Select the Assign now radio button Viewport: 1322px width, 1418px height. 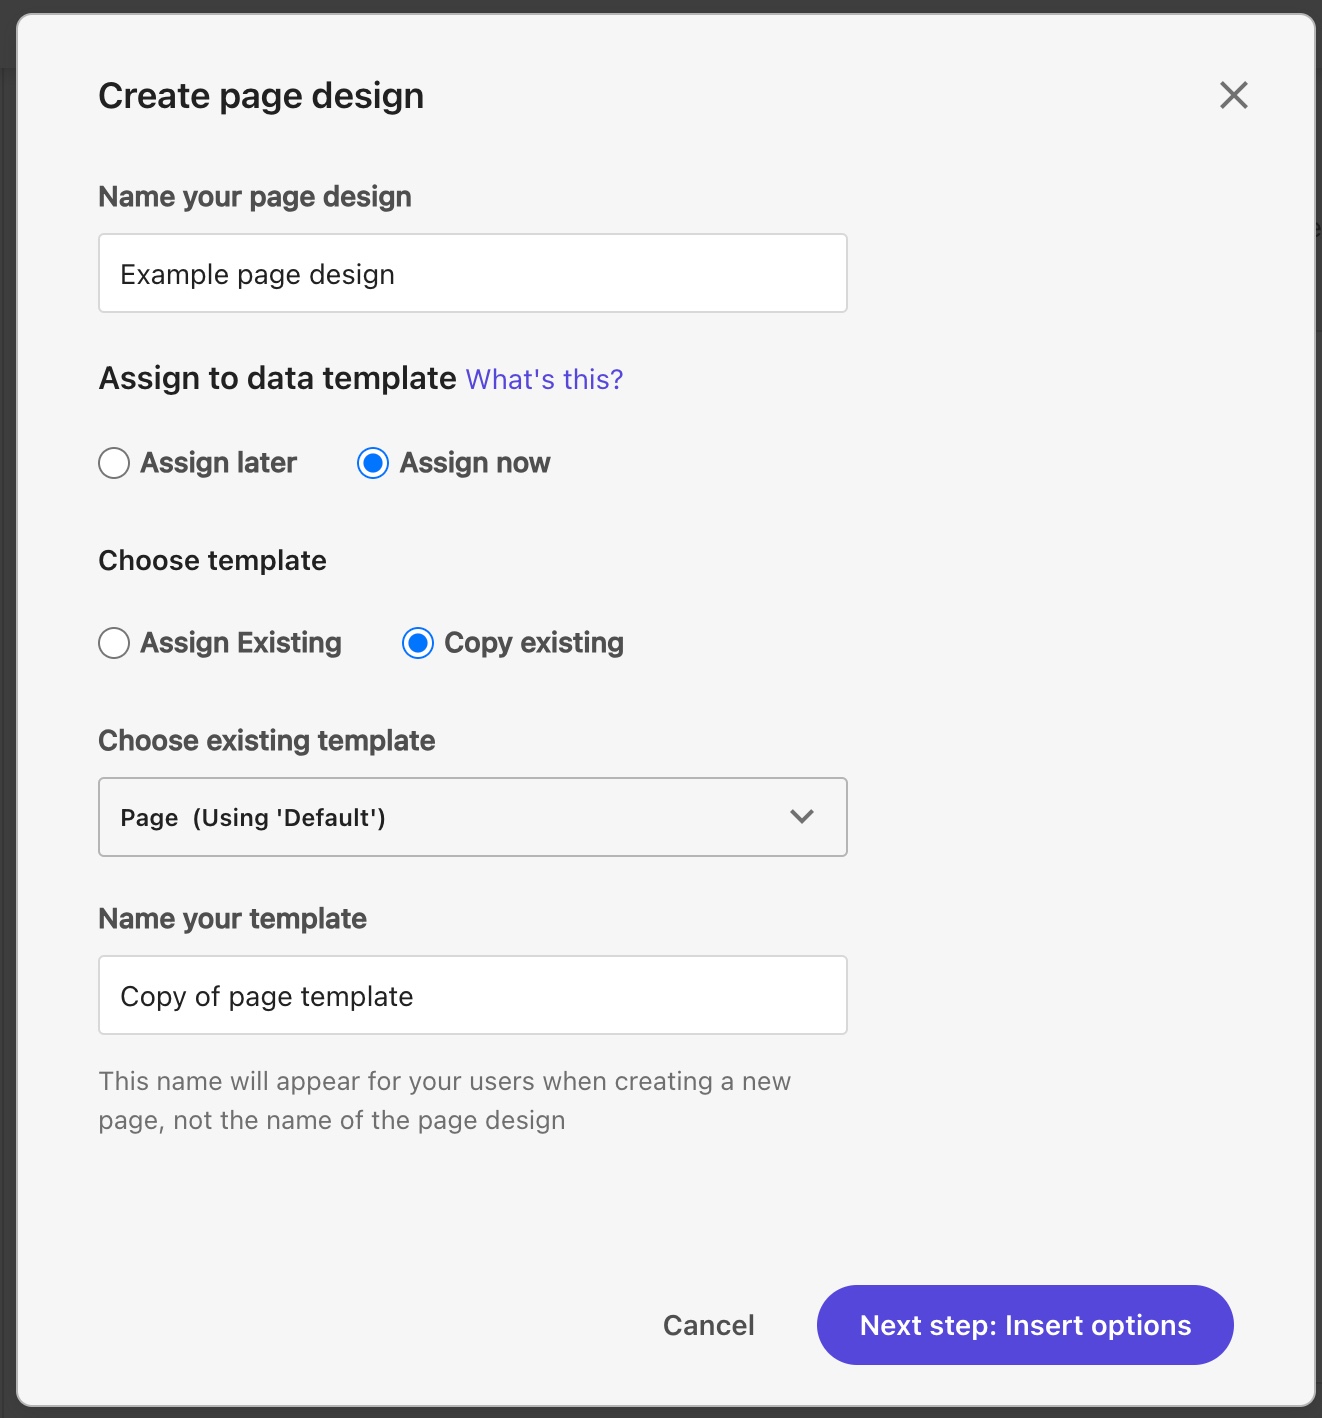pyautogui.click(x=373, y=463)
